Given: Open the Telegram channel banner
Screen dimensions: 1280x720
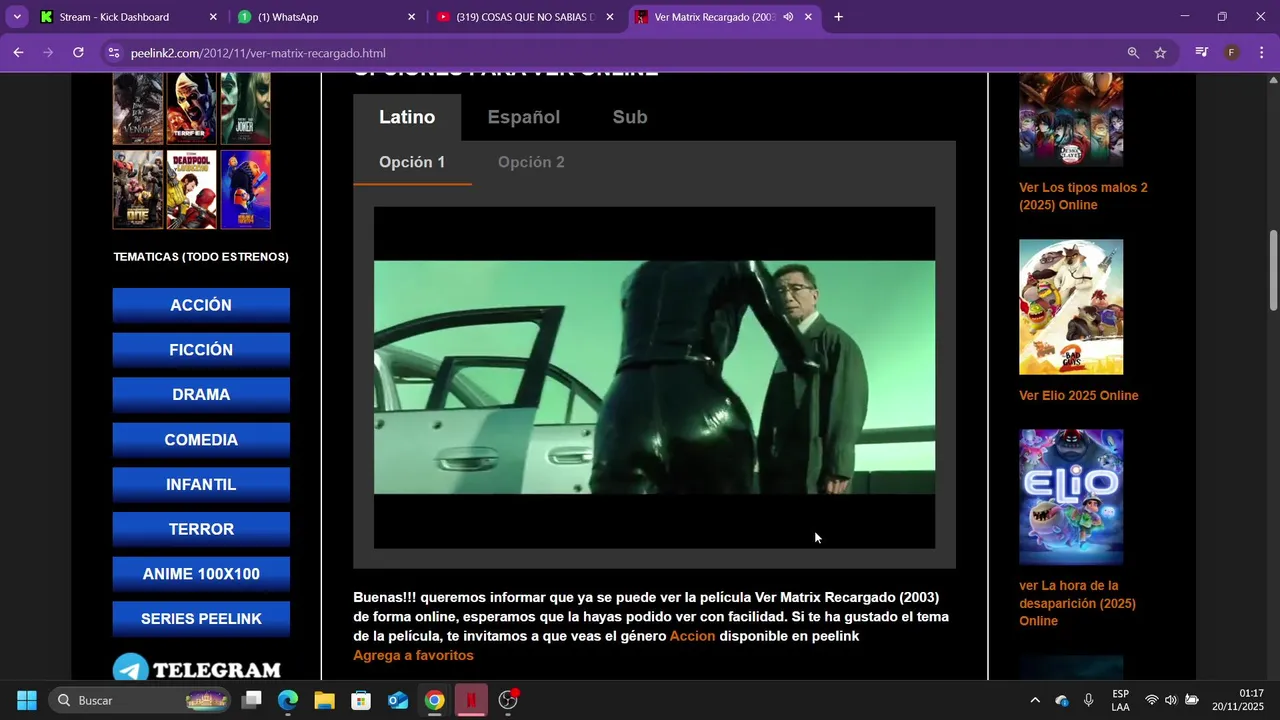Looking at the screenshot, I should tap(197, 668).
